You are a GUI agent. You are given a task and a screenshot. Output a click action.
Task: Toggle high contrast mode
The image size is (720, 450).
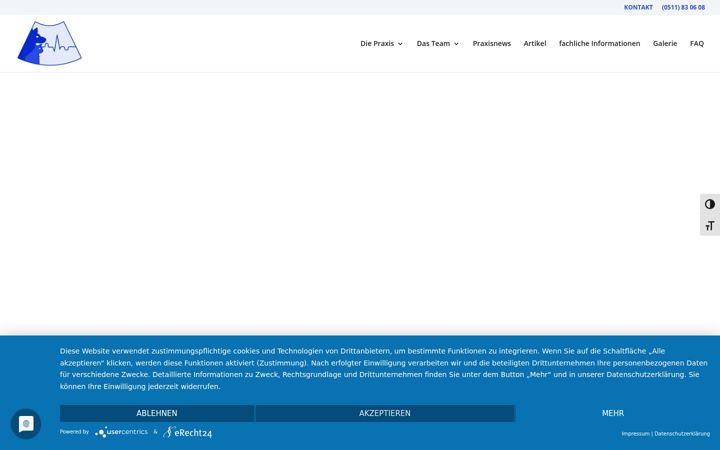tap(710, 204)
